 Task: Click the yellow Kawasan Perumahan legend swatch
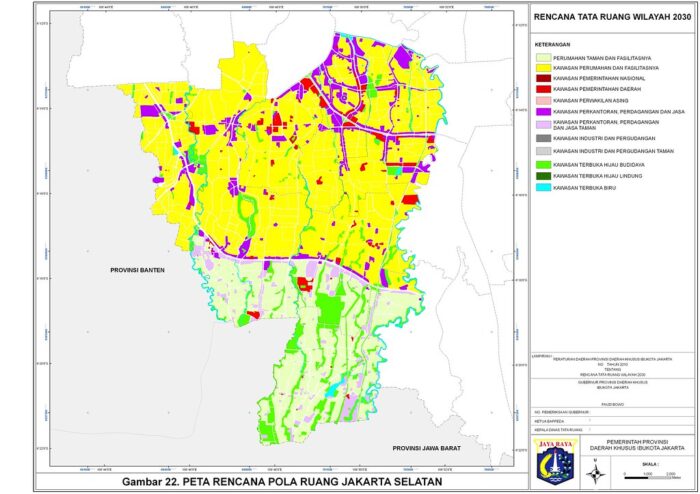click(543, 66)
